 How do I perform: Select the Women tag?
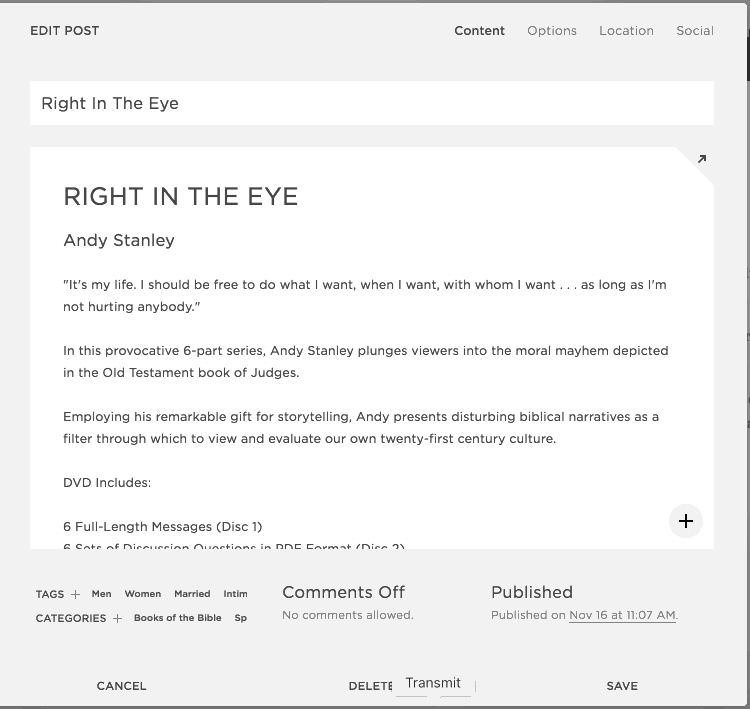tap(143, 594)
